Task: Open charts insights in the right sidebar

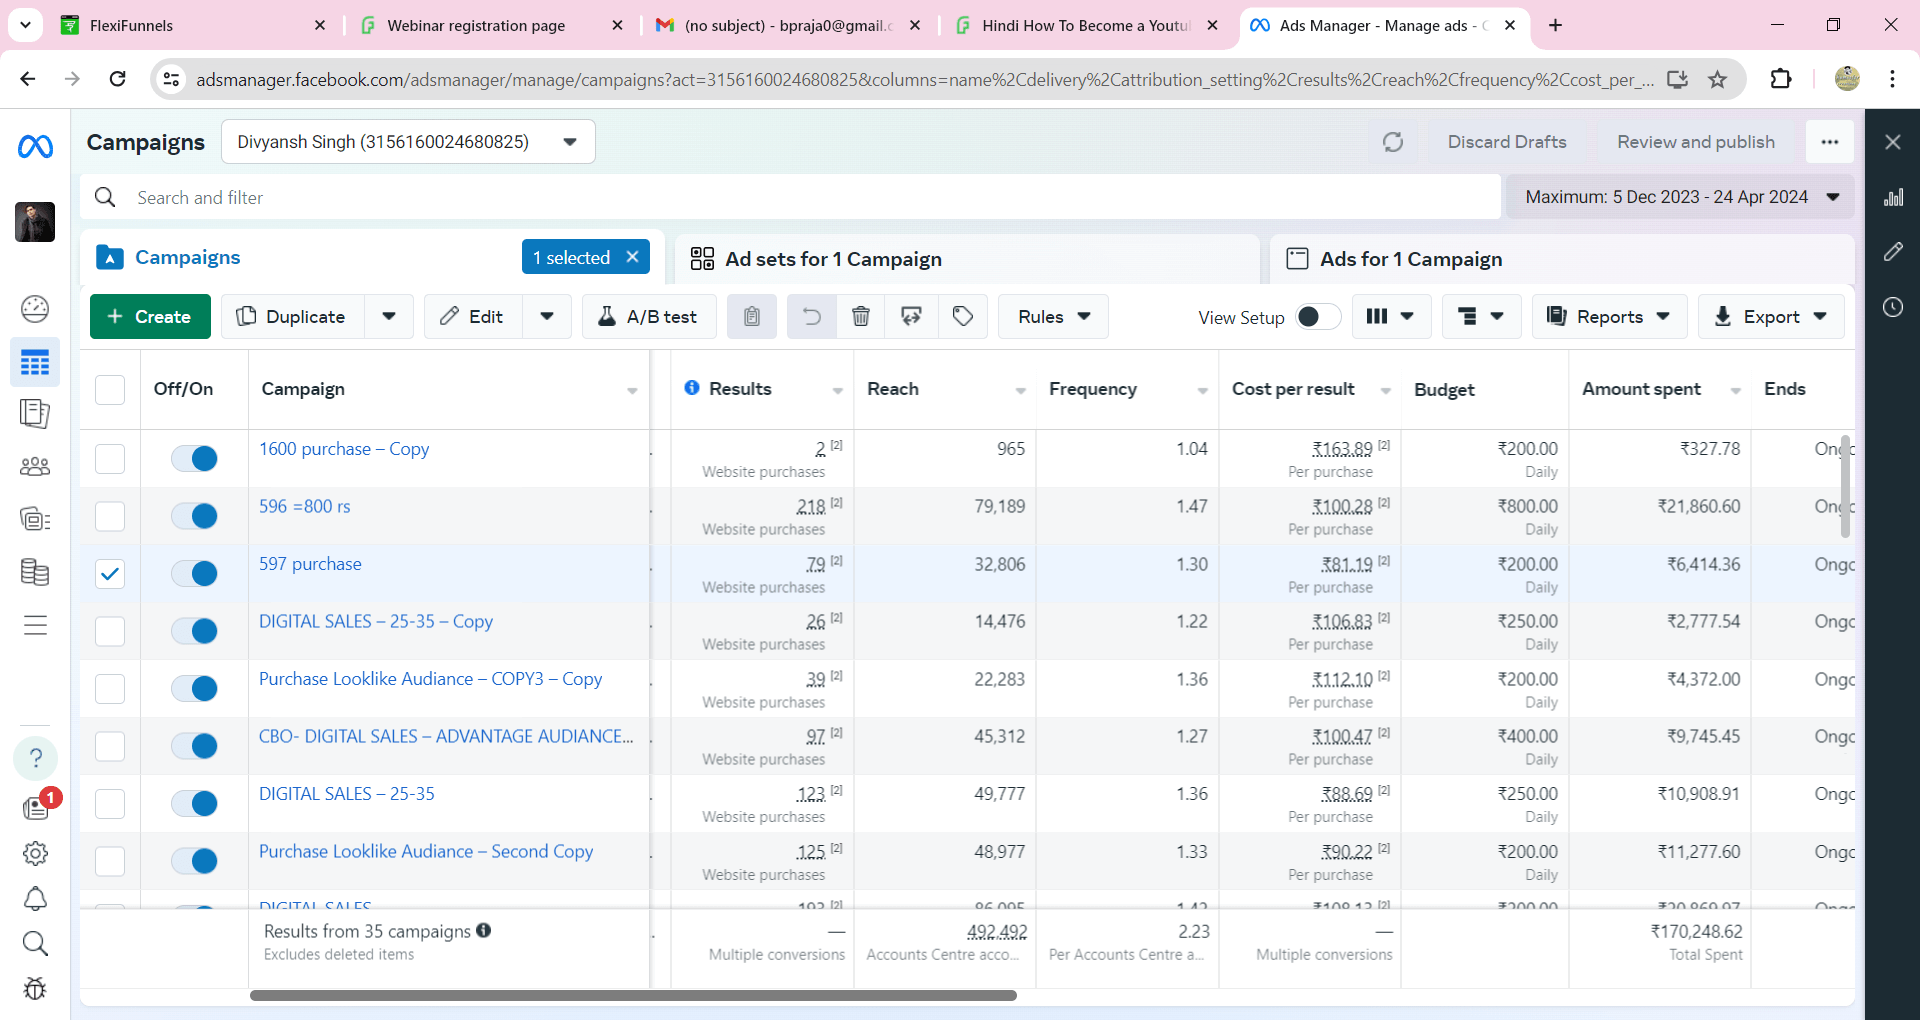Action: [1893, 197]
